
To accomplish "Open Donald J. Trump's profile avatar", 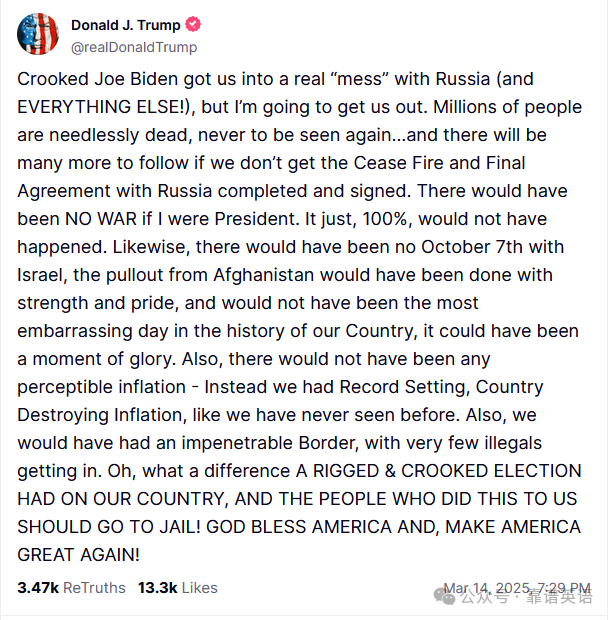I will click(38, 34).
